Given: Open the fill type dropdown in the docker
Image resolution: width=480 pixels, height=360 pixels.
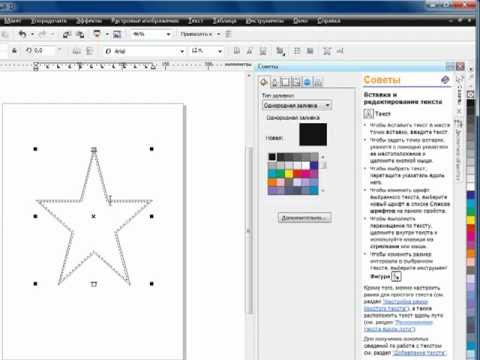Looking at the screenshot, I should 327,106.
